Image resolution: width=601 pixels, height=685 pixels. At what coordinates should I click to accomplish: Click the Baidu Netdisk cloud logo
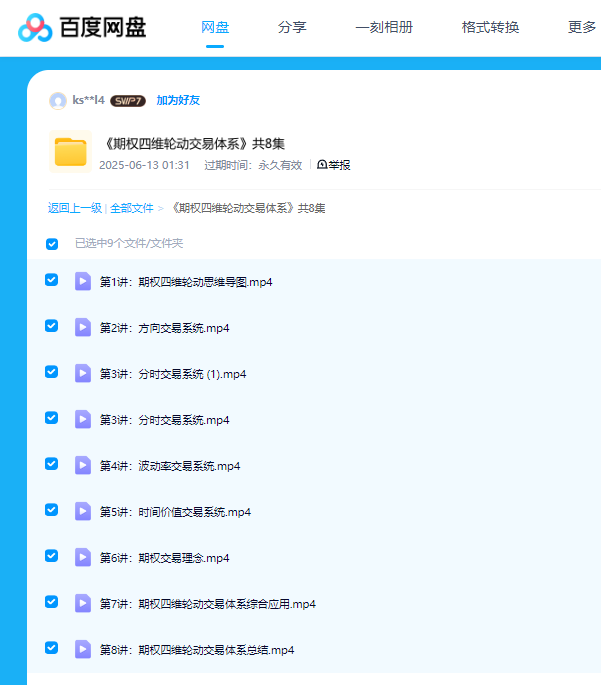(x=36, y=28)
